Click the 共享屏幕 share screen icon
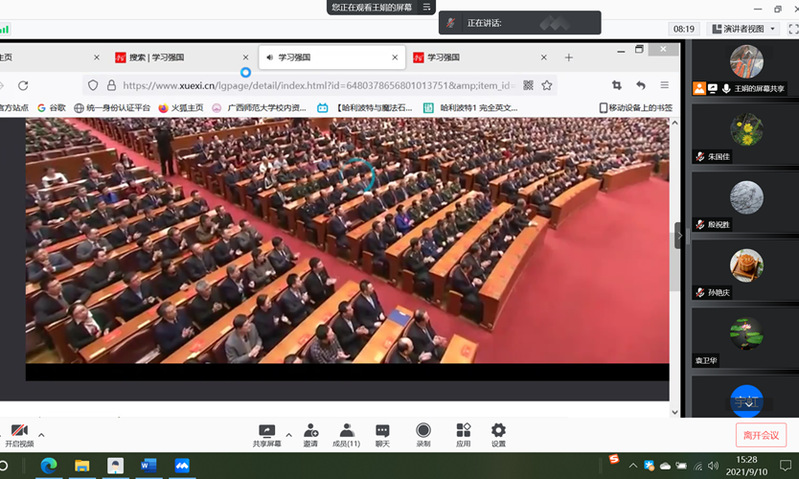Viewport: 799px width, 479px height. [x=266, y=432]
